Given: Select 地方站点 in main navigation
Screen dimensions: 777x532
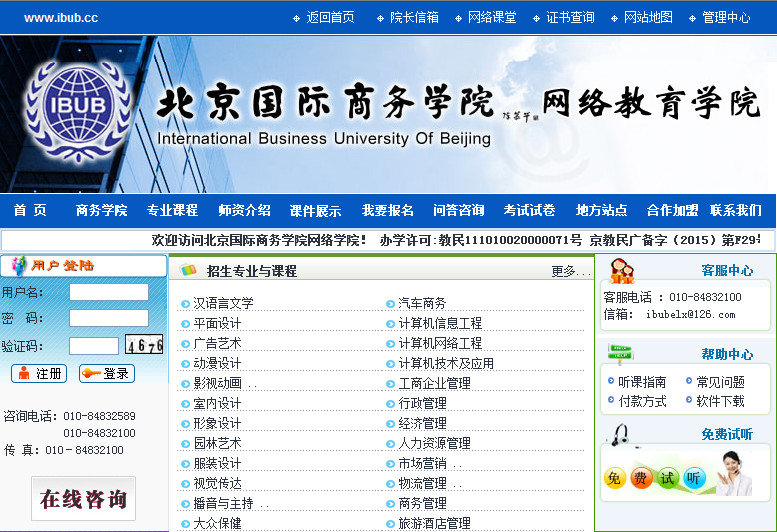Looking at the screenshot, I should 602,210.
